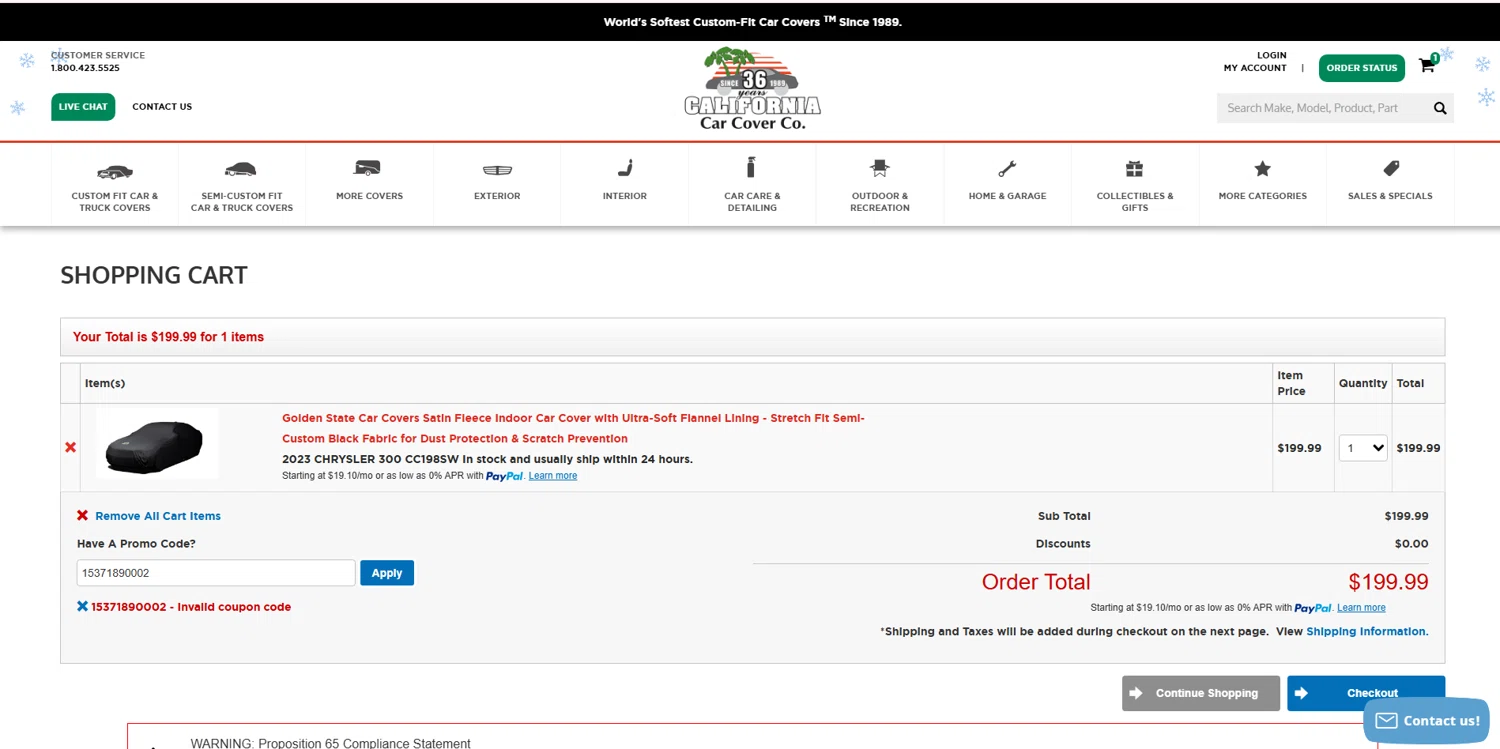Click the invalid coupon code error message
The height and width of the screenshot is (749, 1500).
click(x=191, y=607)
